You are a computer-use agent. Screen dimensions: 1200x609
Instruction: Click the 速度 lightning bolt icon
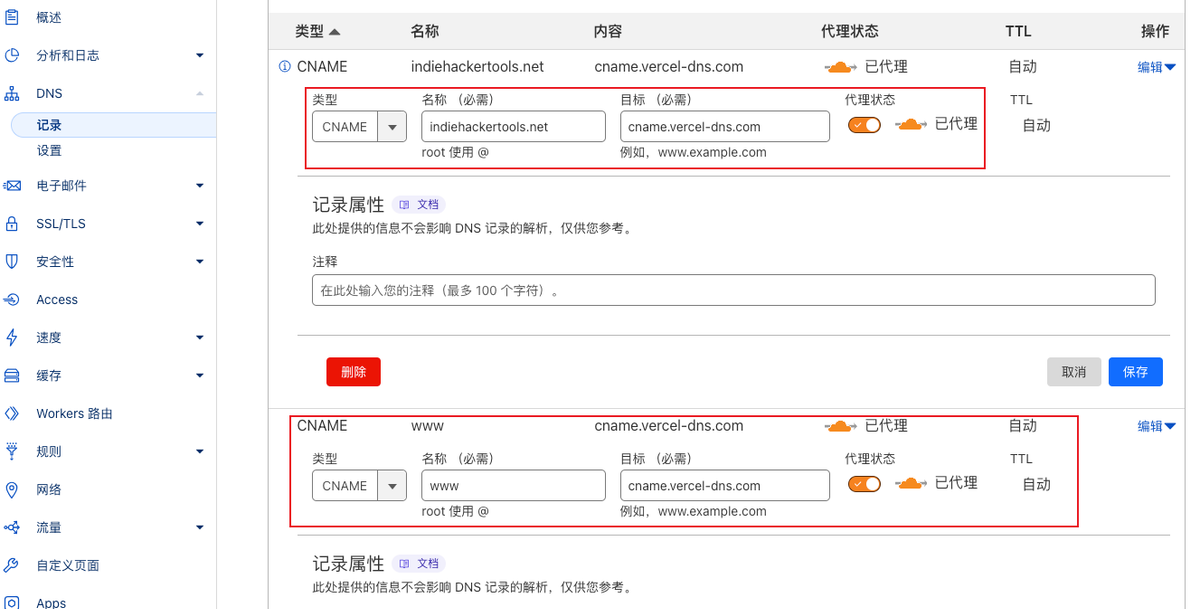point(12,337)
